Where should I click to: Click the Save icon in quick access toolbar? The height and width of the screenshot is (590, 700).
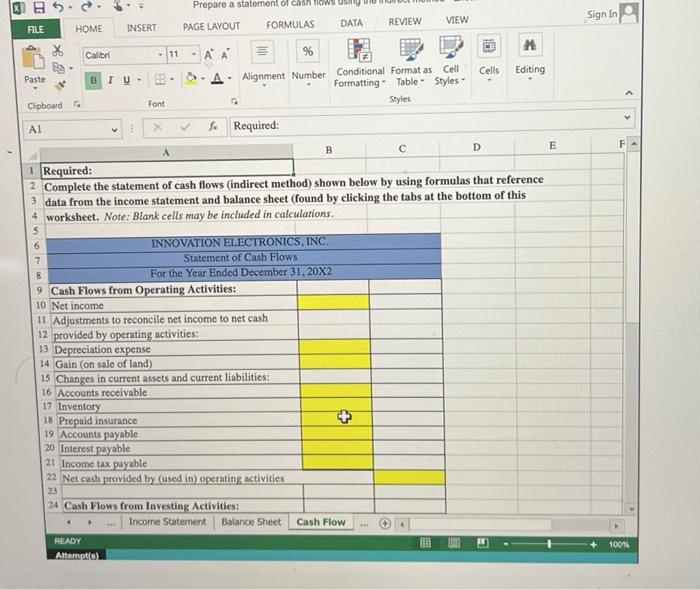point(39,7)
